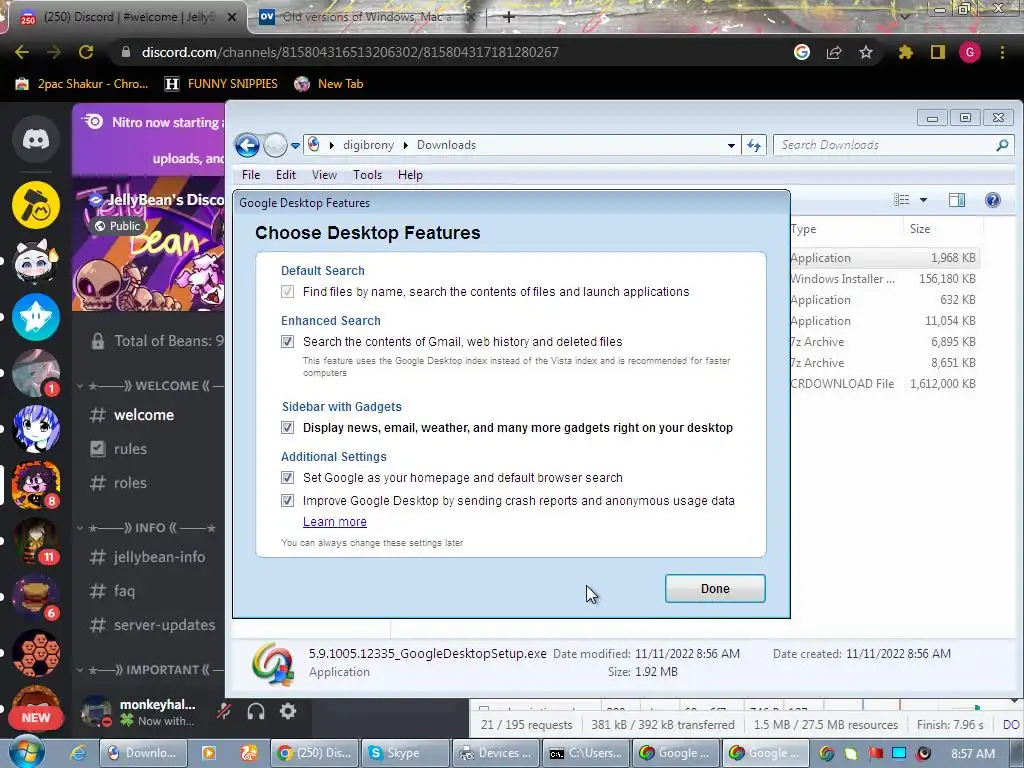
Task: Click the Explorer forward arrow button
Action: [275, 145]
